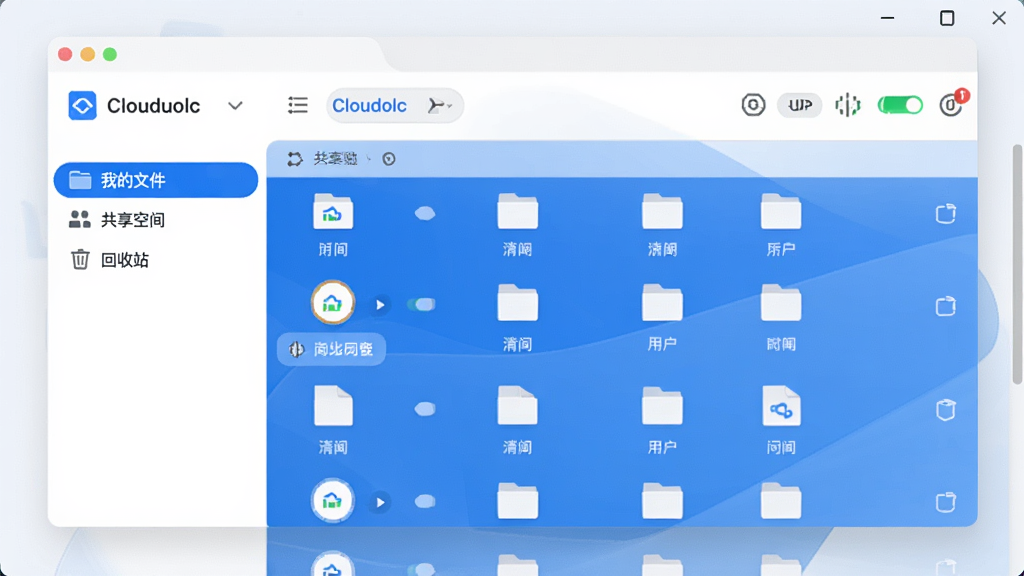
Task: Toggle the small pill switch in the third row
Action: coord(424,409)
